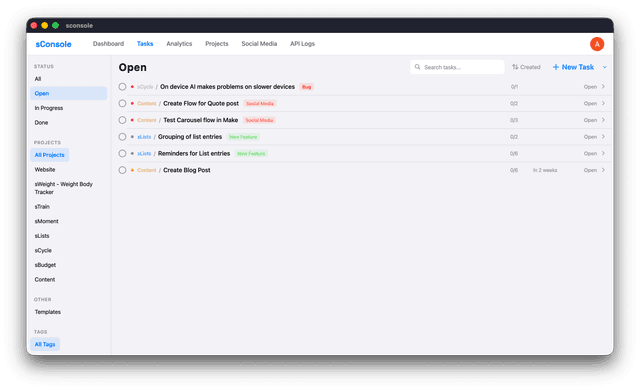This screenshot has width=640, height=390.
Task: Open the Social Media tab
Action: coord(259,44)
